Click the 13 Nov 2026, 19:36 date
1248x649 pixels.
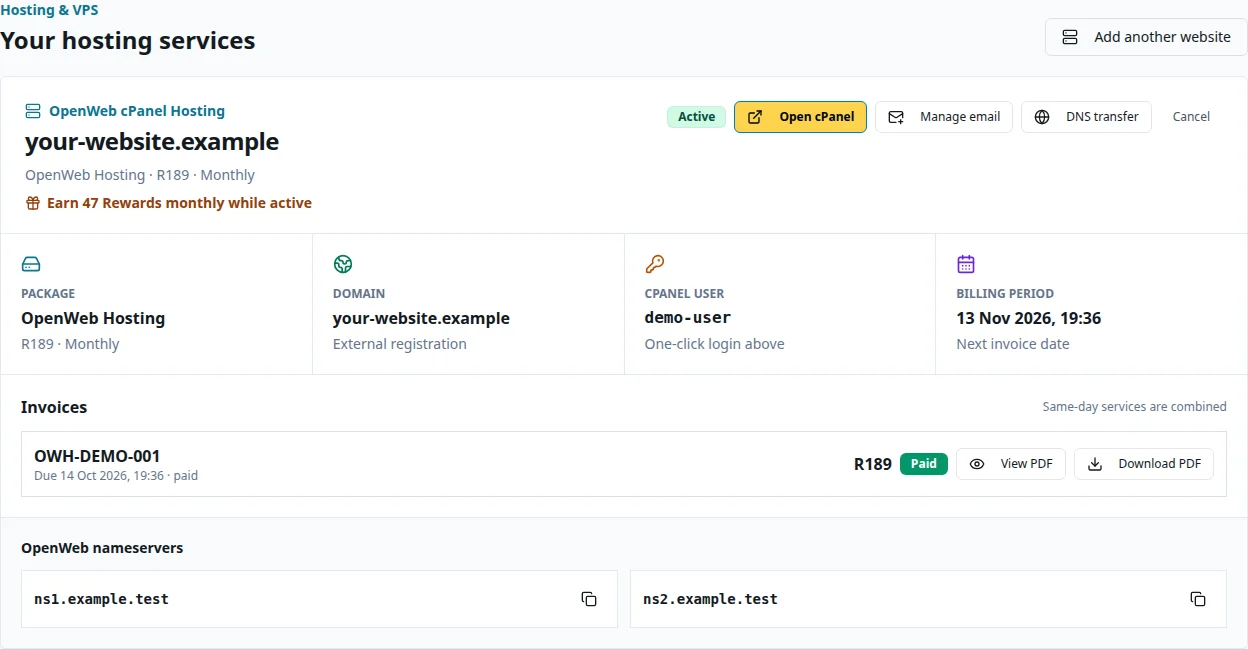click(1029, 318)
